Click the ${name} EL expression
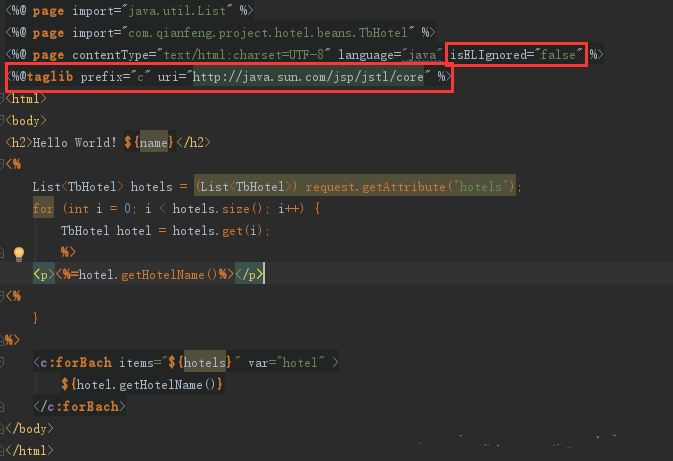 pos(149,143)
